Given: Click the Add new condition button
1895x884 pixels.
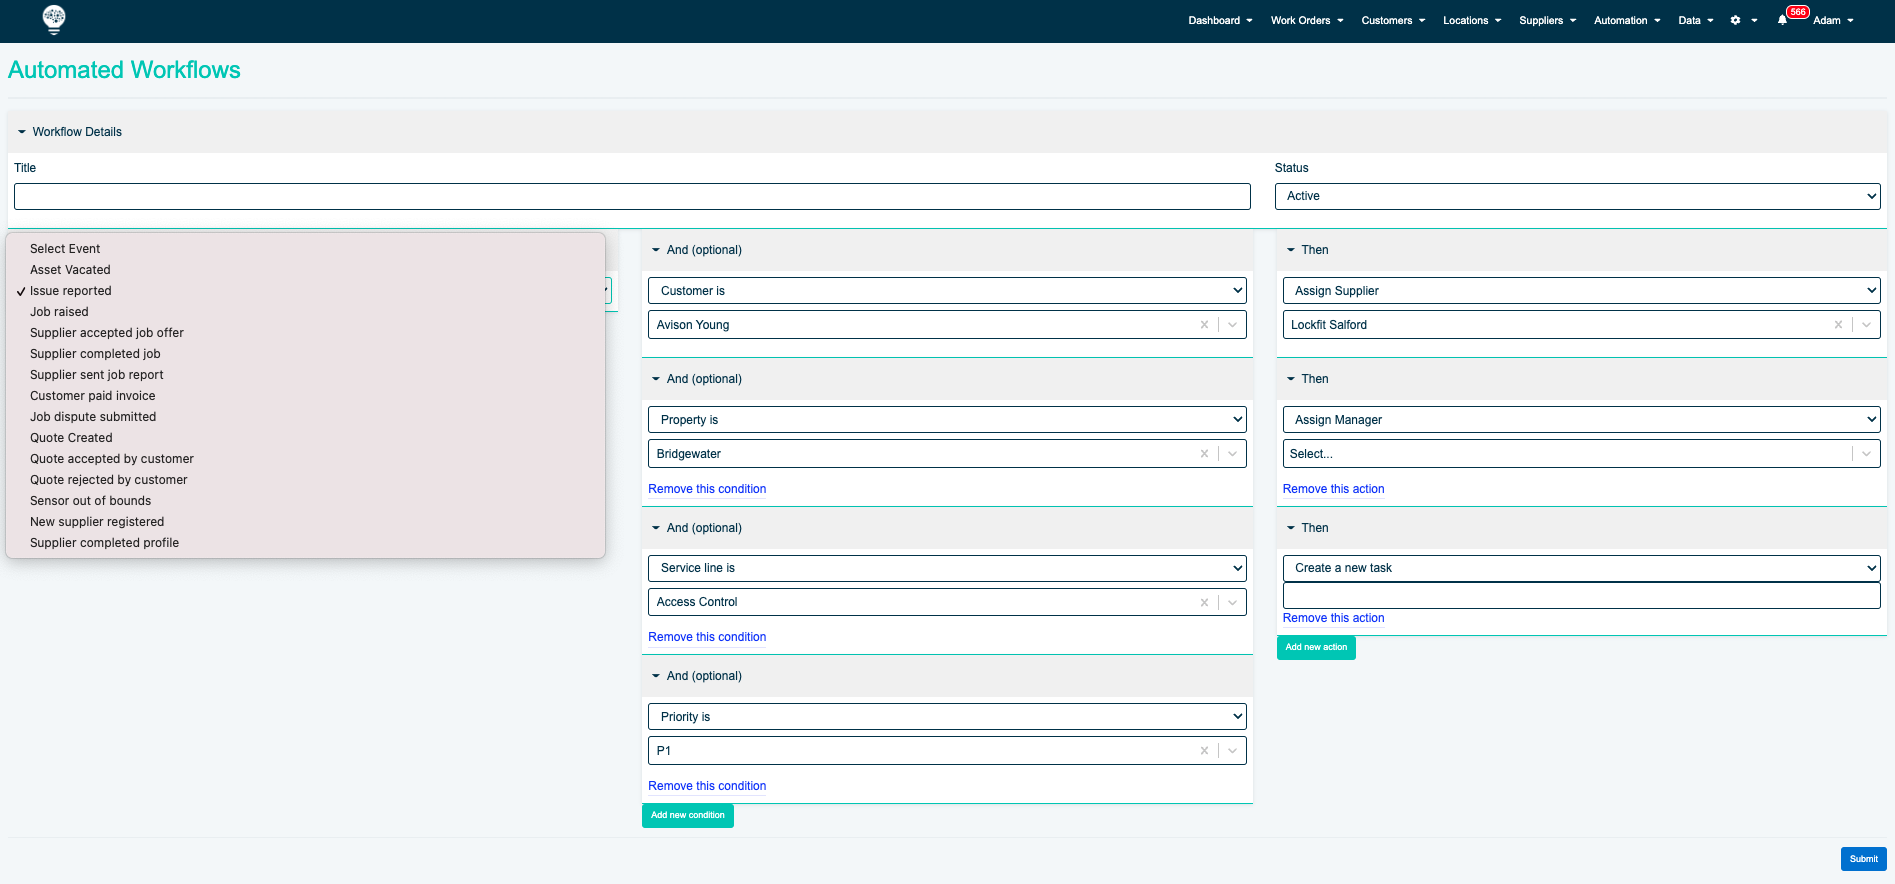Looking at the screenshot, I should (688, 815).
